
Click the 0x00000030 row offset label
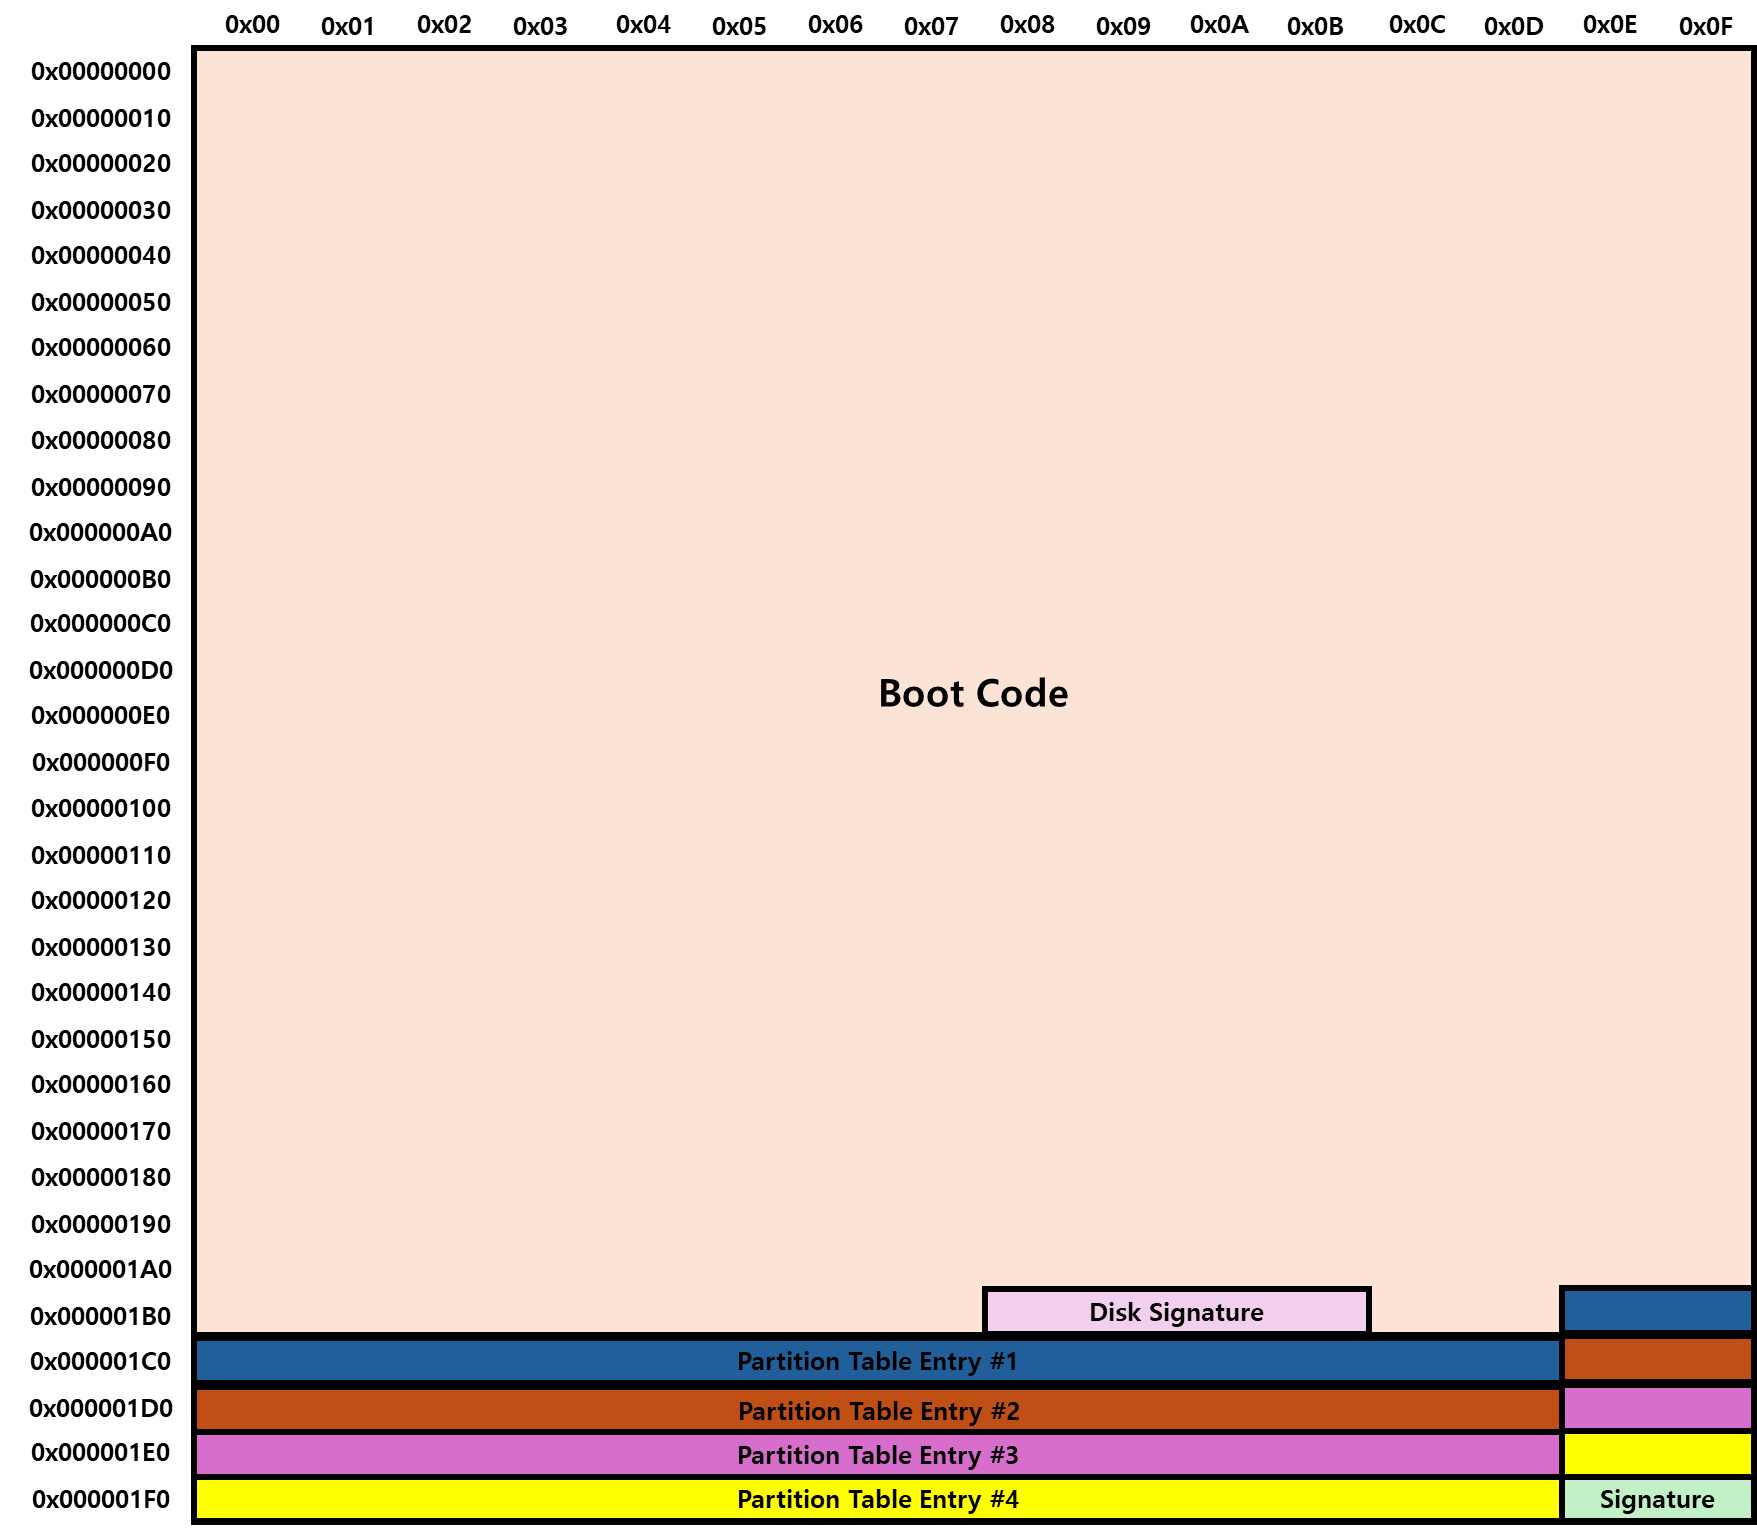click(x=101, y=211)
